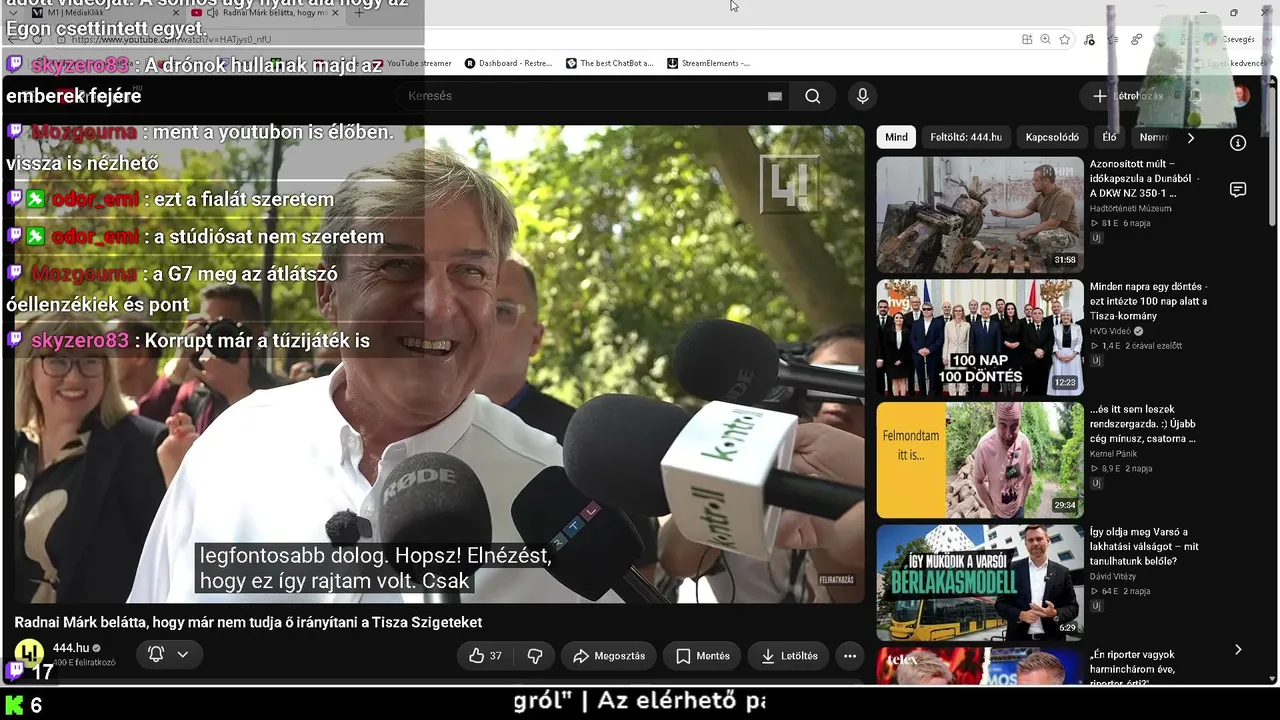This screenshot has width=1280, height=720.
Task: Open the HVG Videó channel name
Action: point(1110,331)
